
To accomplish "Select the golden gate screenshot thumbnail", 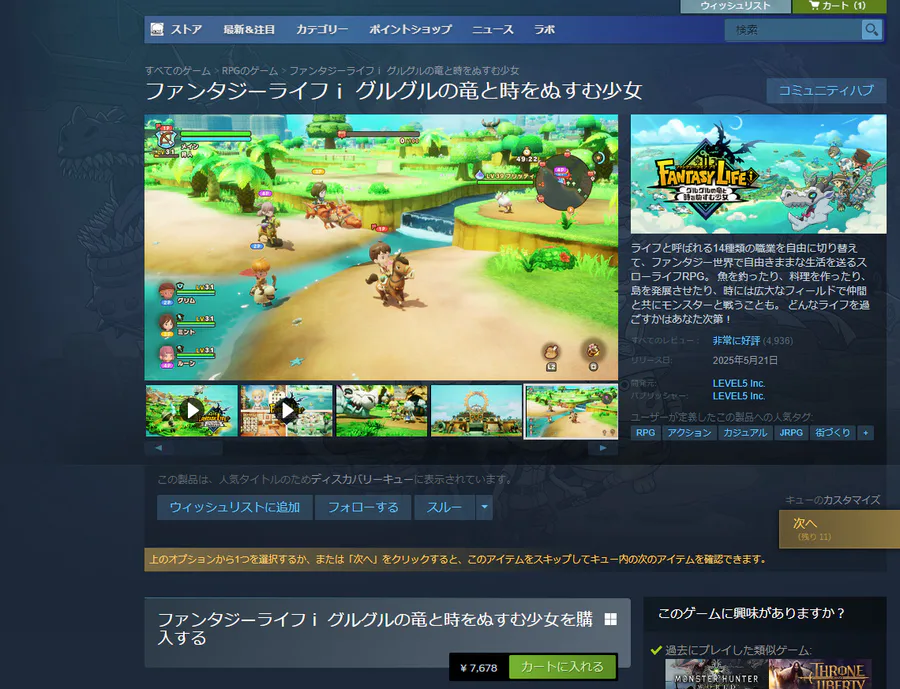I will click(x=476, y=411).
